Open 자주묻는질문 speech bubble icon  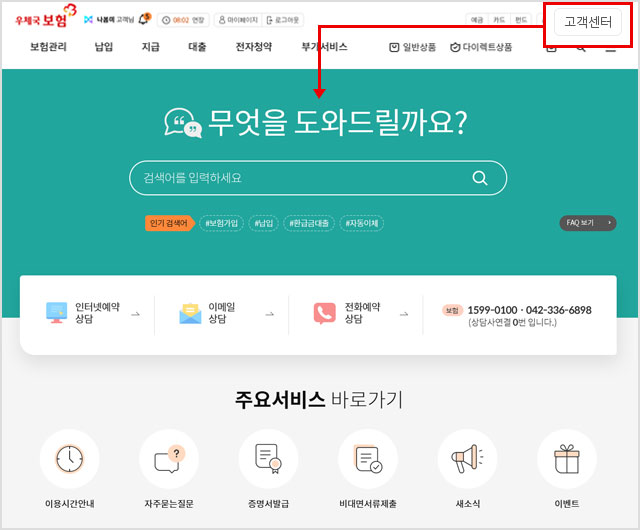point(169,459)
